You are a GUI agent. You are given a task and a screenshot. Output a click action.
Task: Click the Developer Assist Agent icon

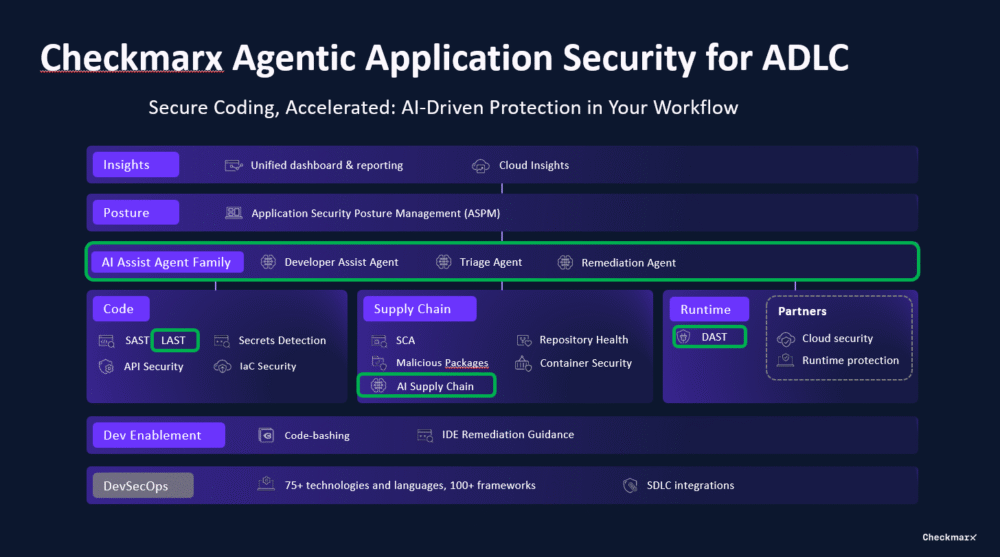point(268,262)
